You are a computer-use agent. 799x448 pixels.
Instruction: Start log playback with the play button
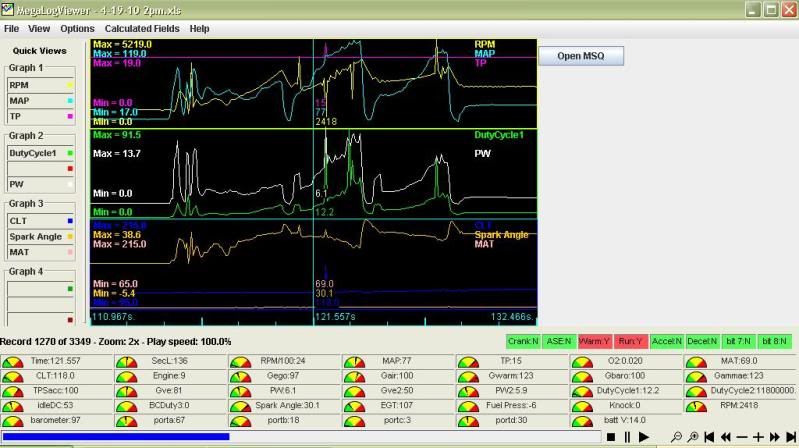pyautogui.click(x=644, y=437)
